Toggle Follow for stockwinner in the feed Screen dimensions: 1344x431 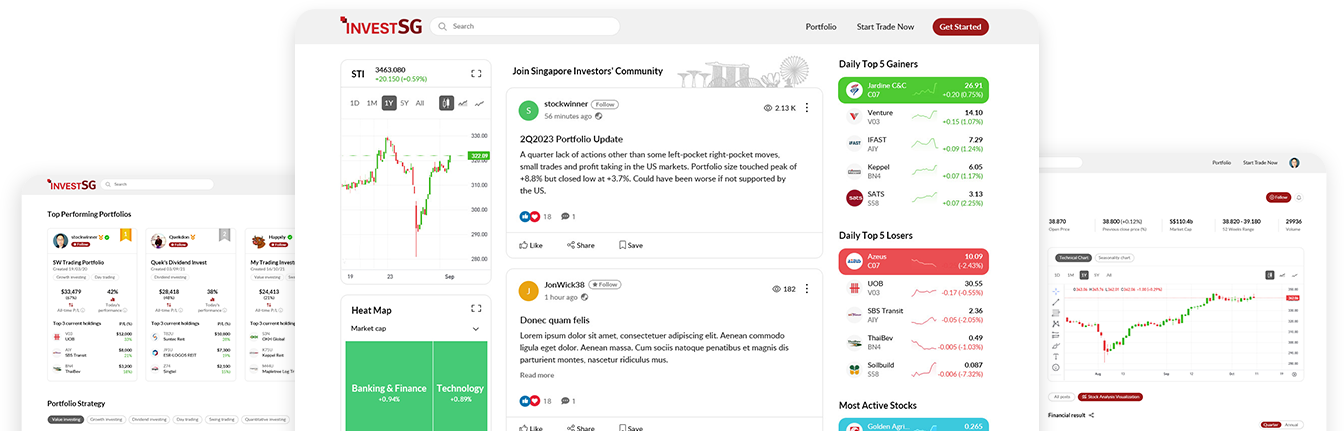pos(604,104)
